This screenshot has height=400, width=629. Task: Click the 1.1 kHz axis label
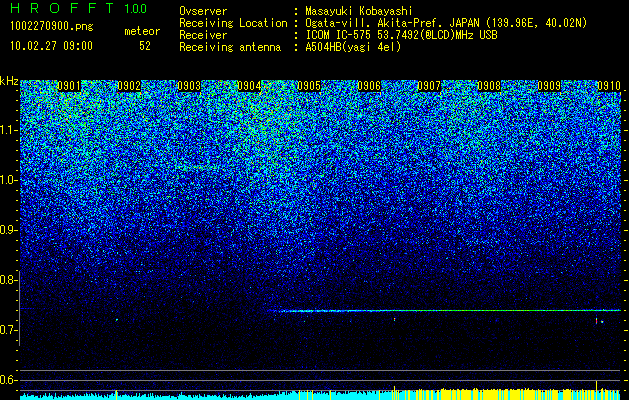point(9,130)
